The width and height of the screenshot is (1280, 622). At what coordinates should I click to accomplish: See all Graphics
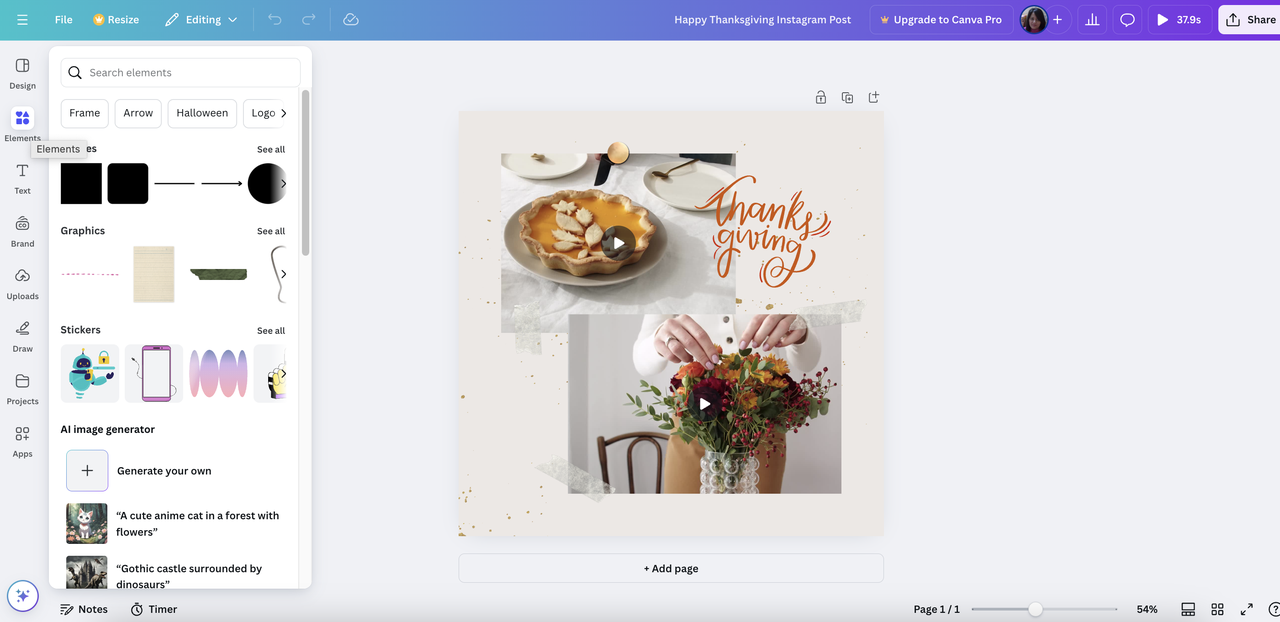(x=271, y=231)
